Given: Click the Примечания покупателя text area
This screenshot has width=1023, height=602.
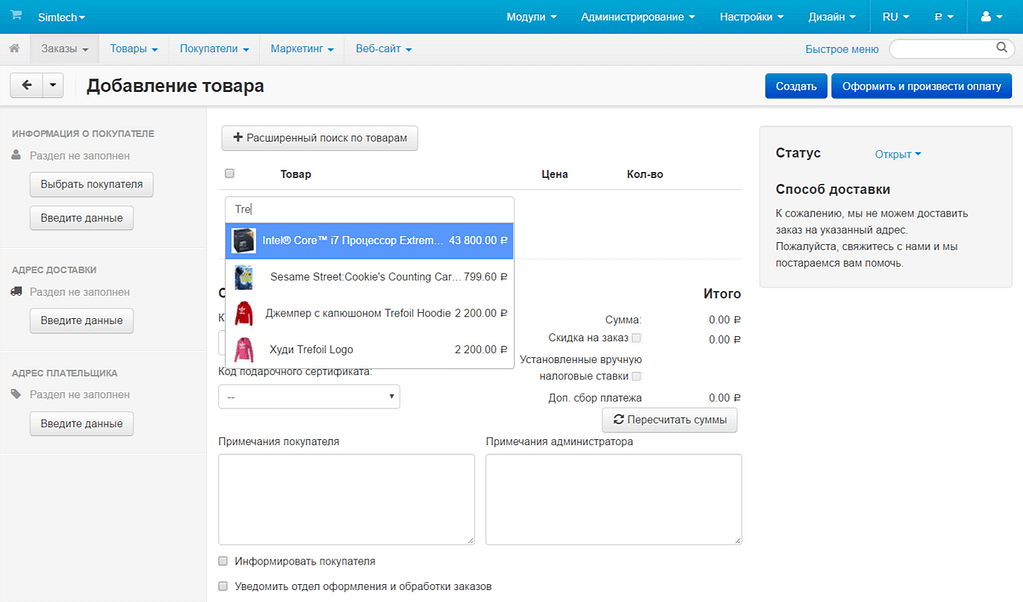Looking at the screenshot, I should (x=346, y=499).
